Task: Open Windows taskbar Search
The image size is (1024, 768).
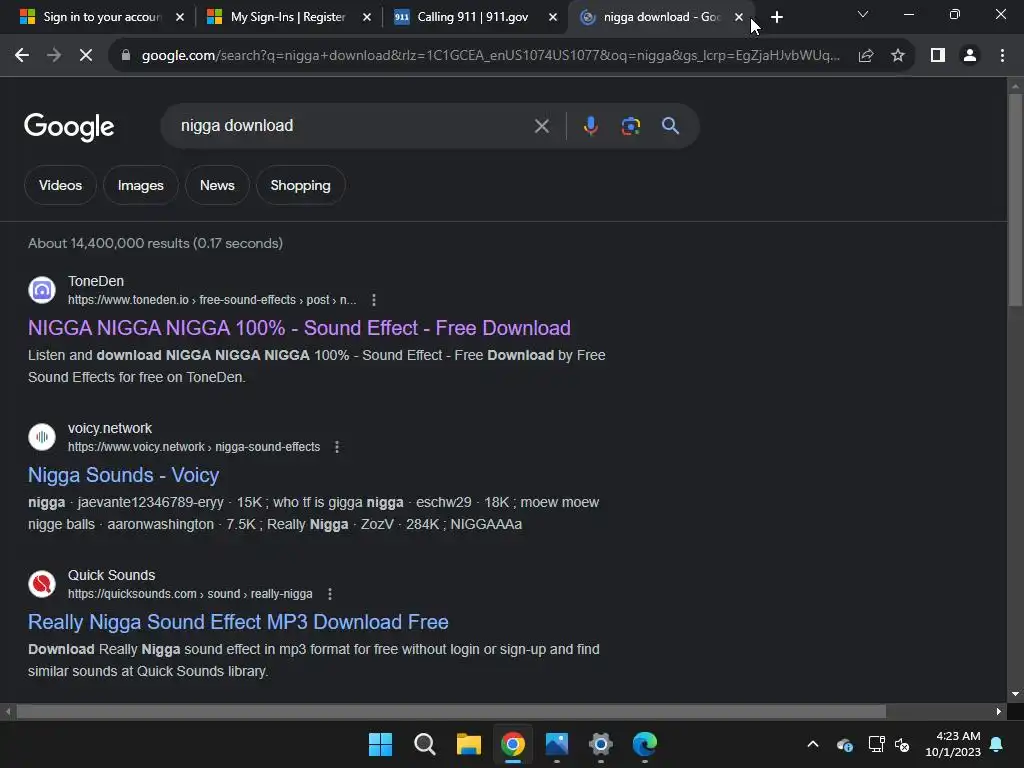Action: (x=424, y=744)
